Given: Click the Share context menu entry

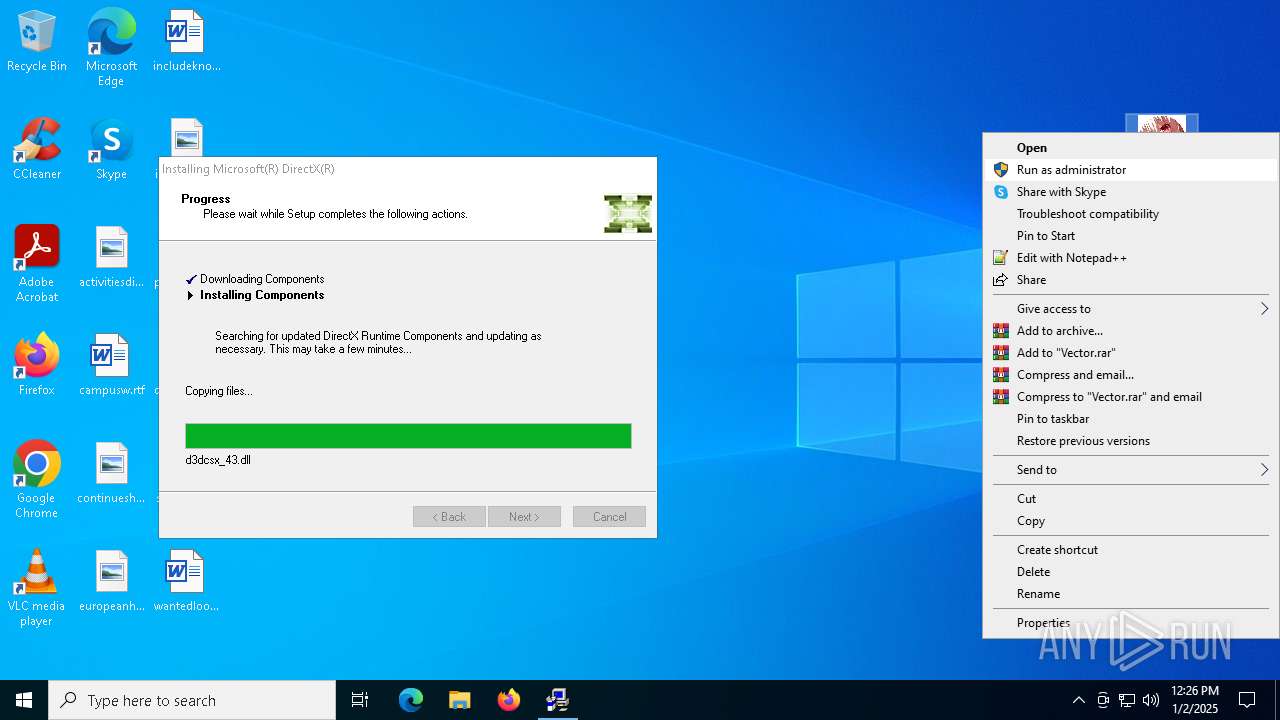Looking at the screenshot, I should pos(1131,280).
